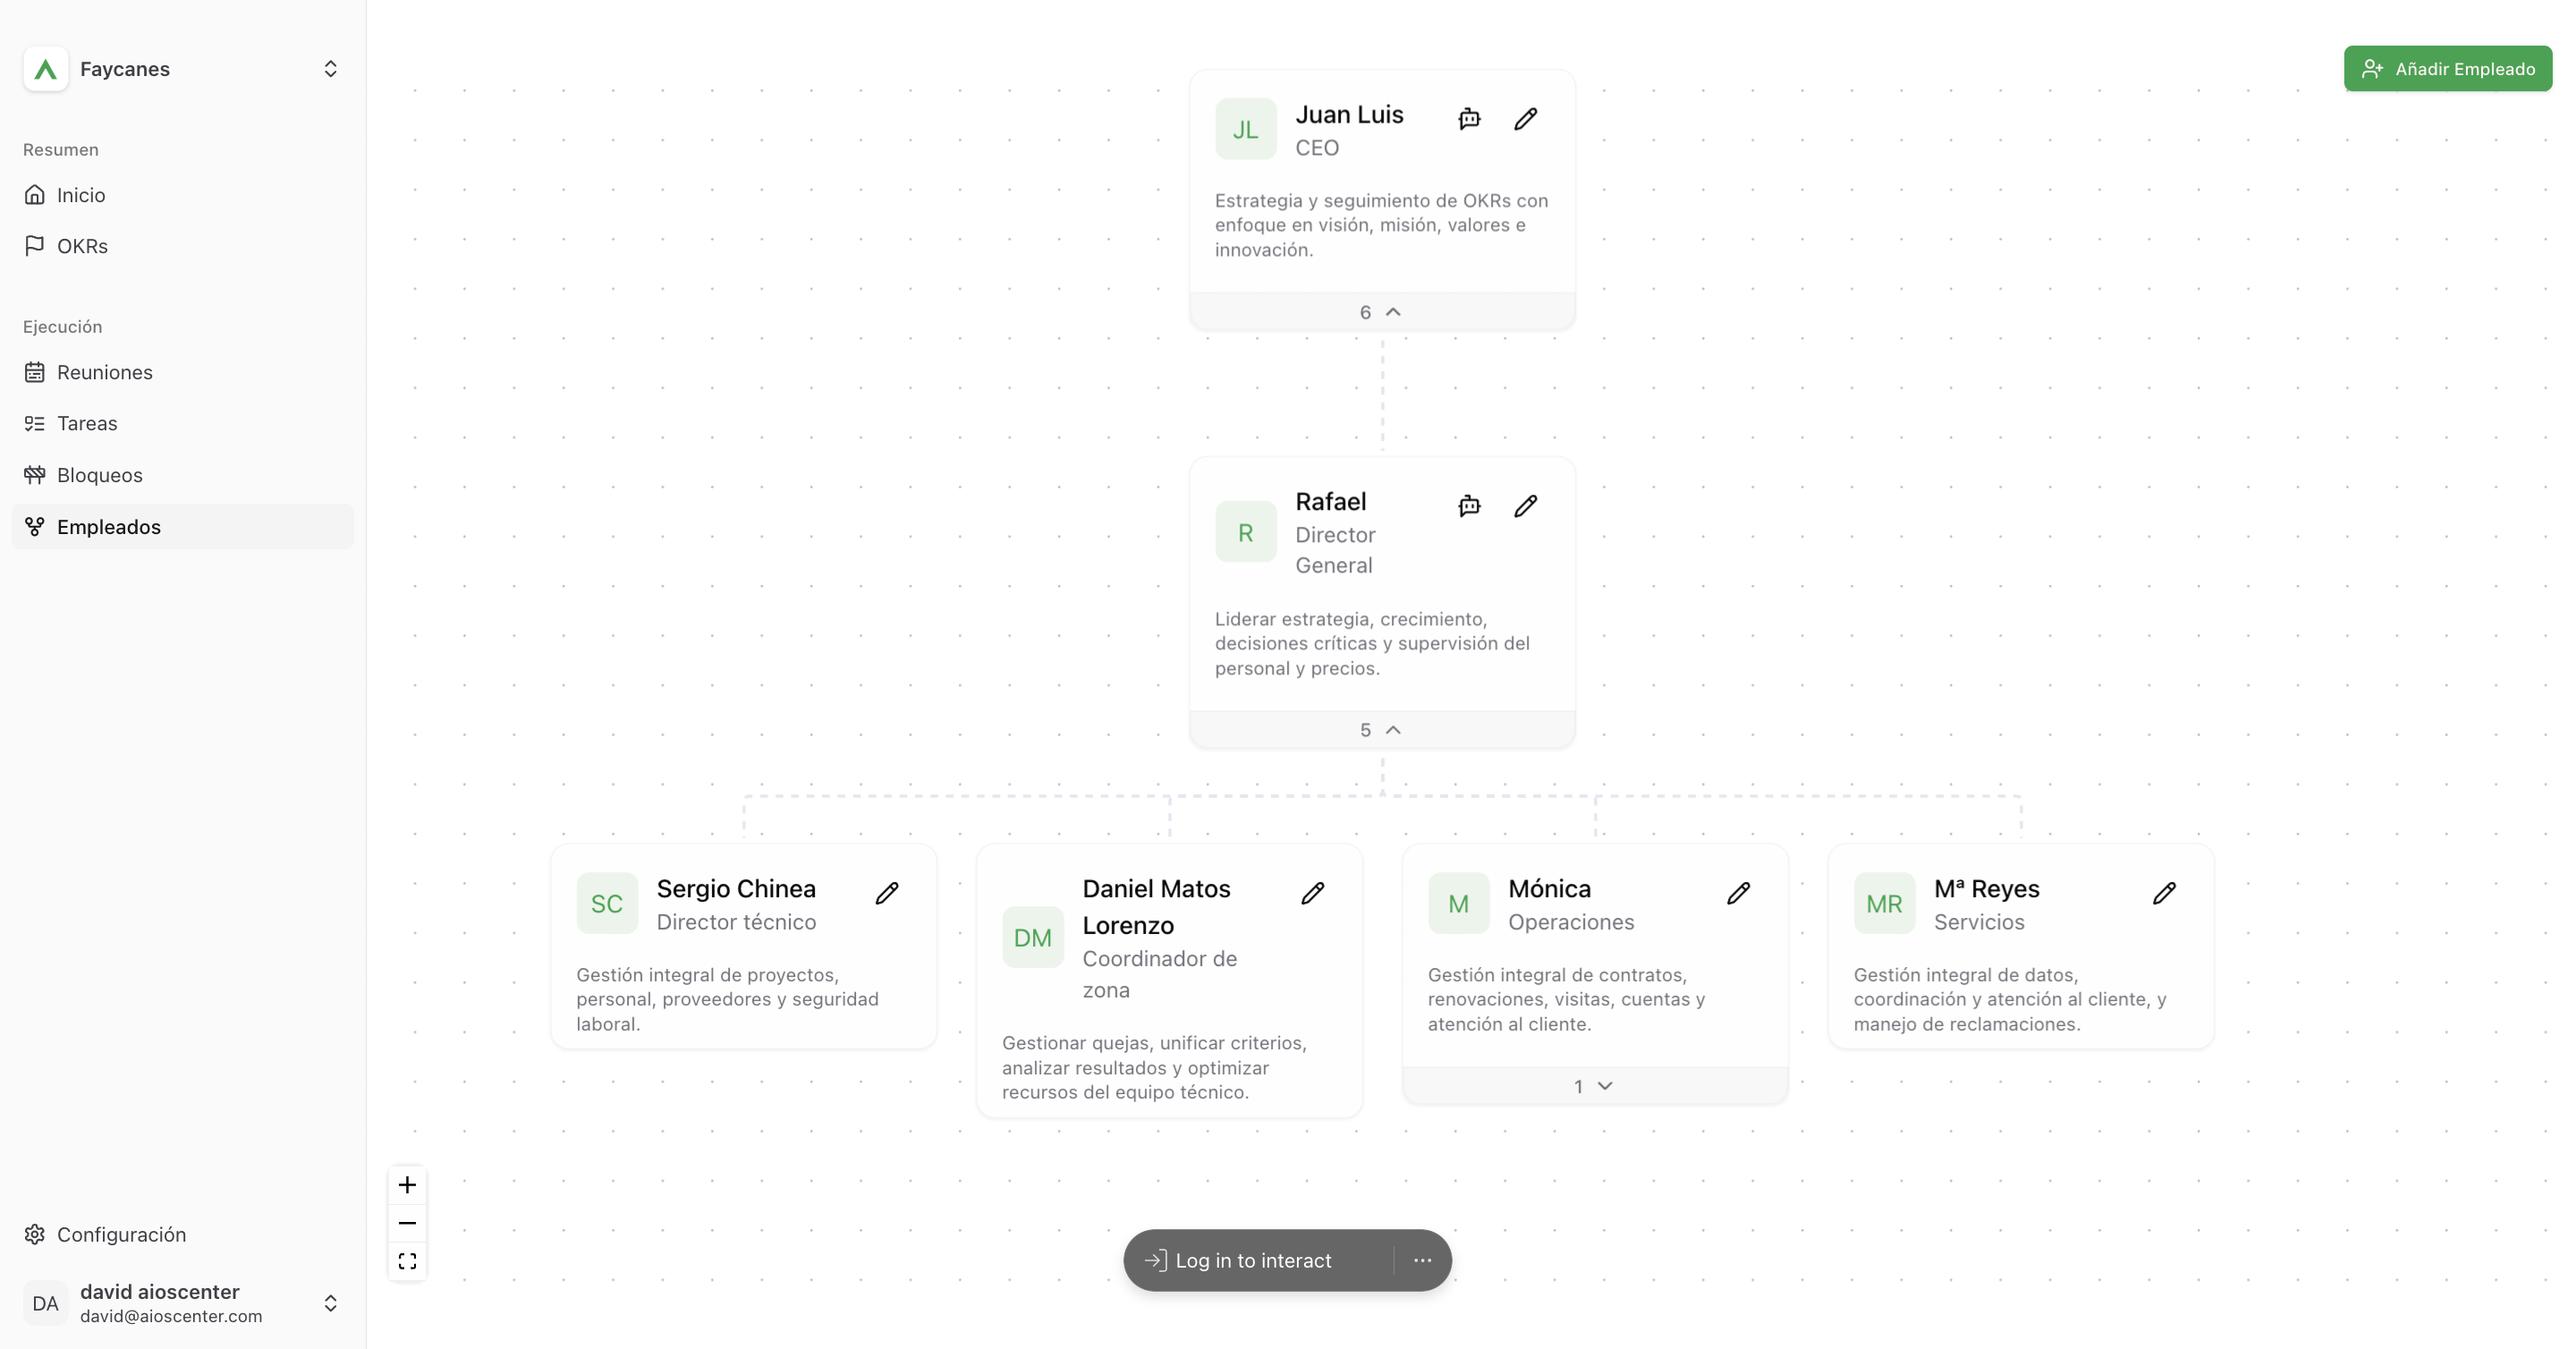Collapse Juan Luis's 6 direct reports
Screen dimensions: 2576x1349
pos(1382,312)
